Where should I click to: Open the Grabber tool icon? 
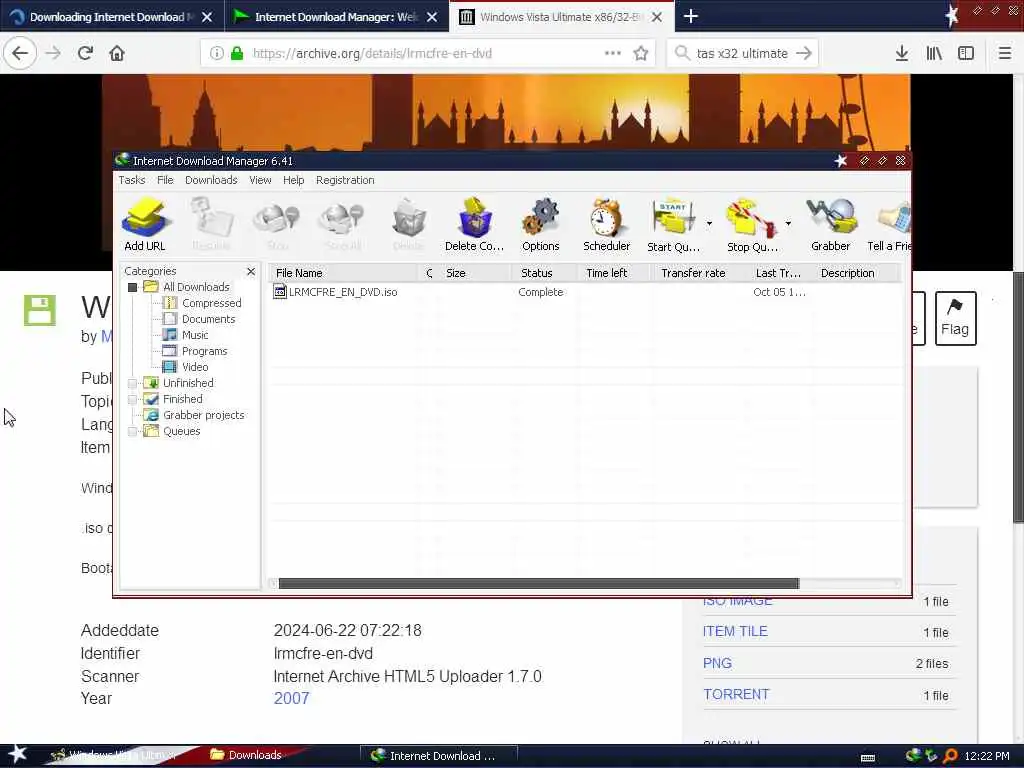click(830, 224)
